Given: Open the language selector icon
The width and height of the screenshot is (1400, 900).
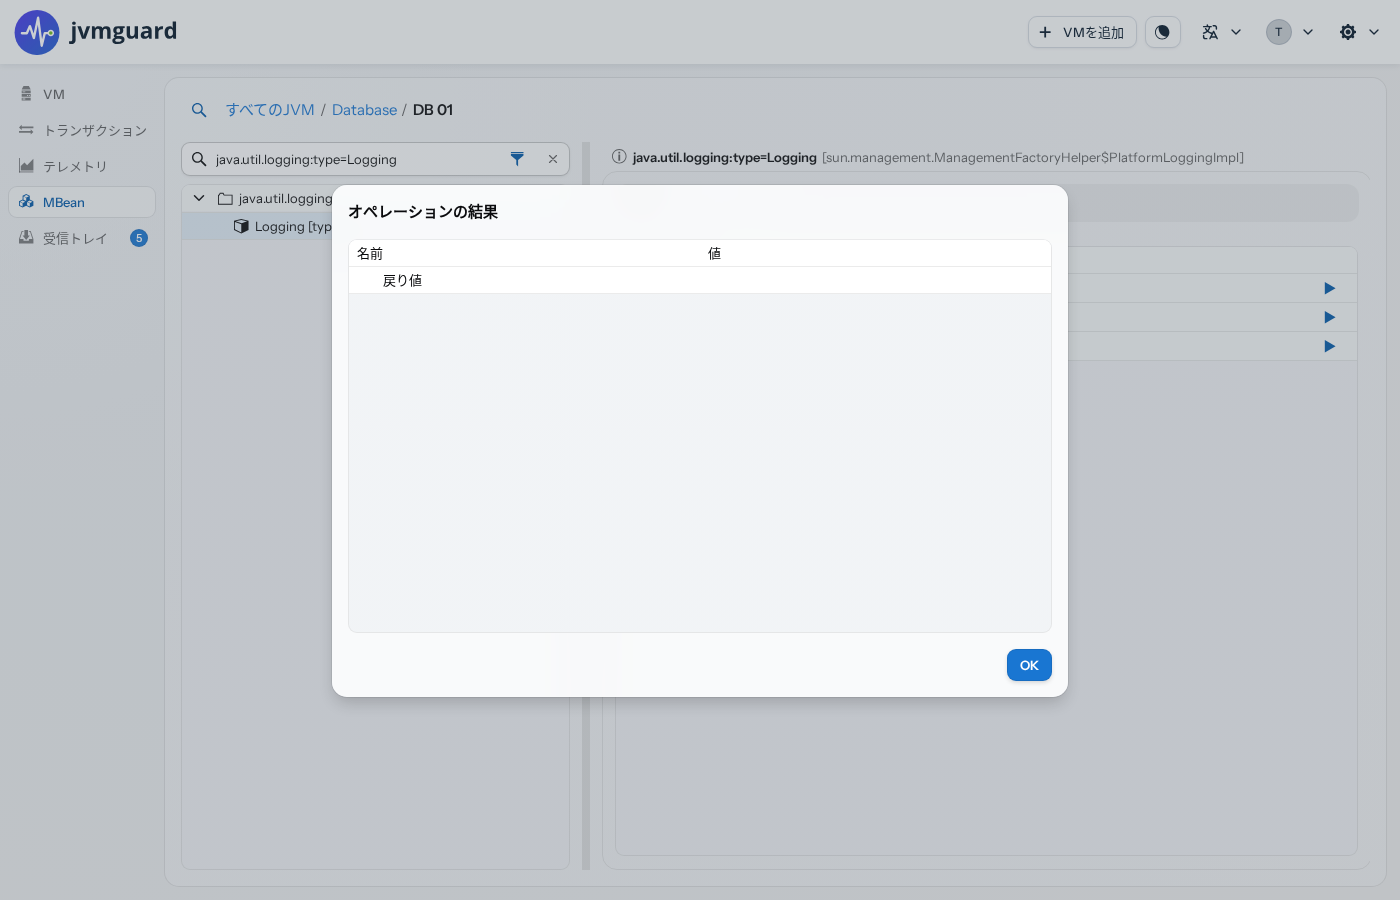Looking at the screenshot, I should 1210,32.
